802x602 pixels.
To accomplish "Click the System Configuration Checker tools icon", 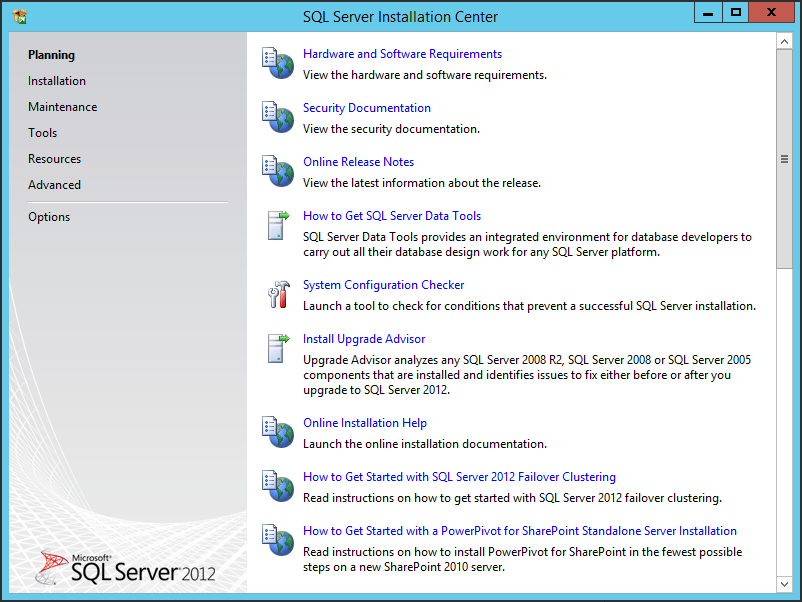I will point(277,294).
